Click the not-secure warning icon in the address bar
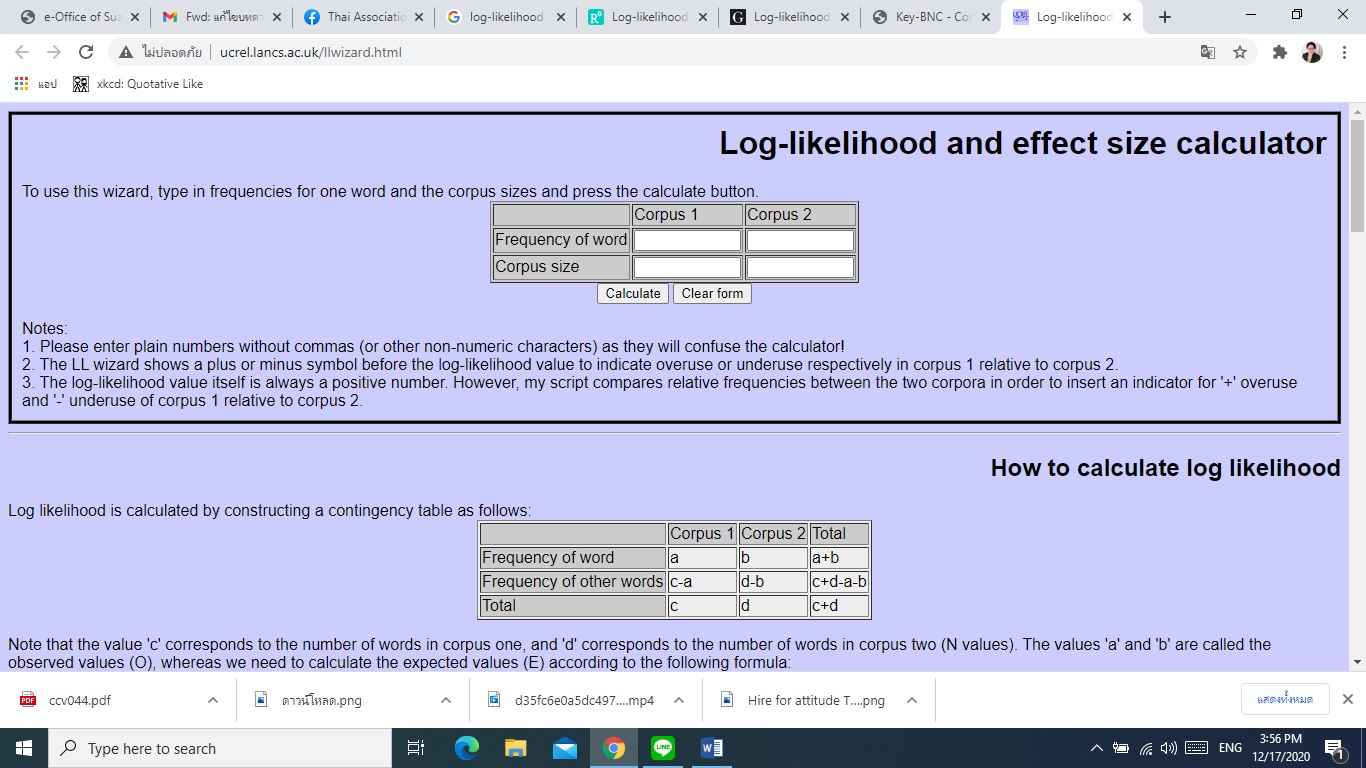Screen dimensions: 1366x768 (125, 52)
